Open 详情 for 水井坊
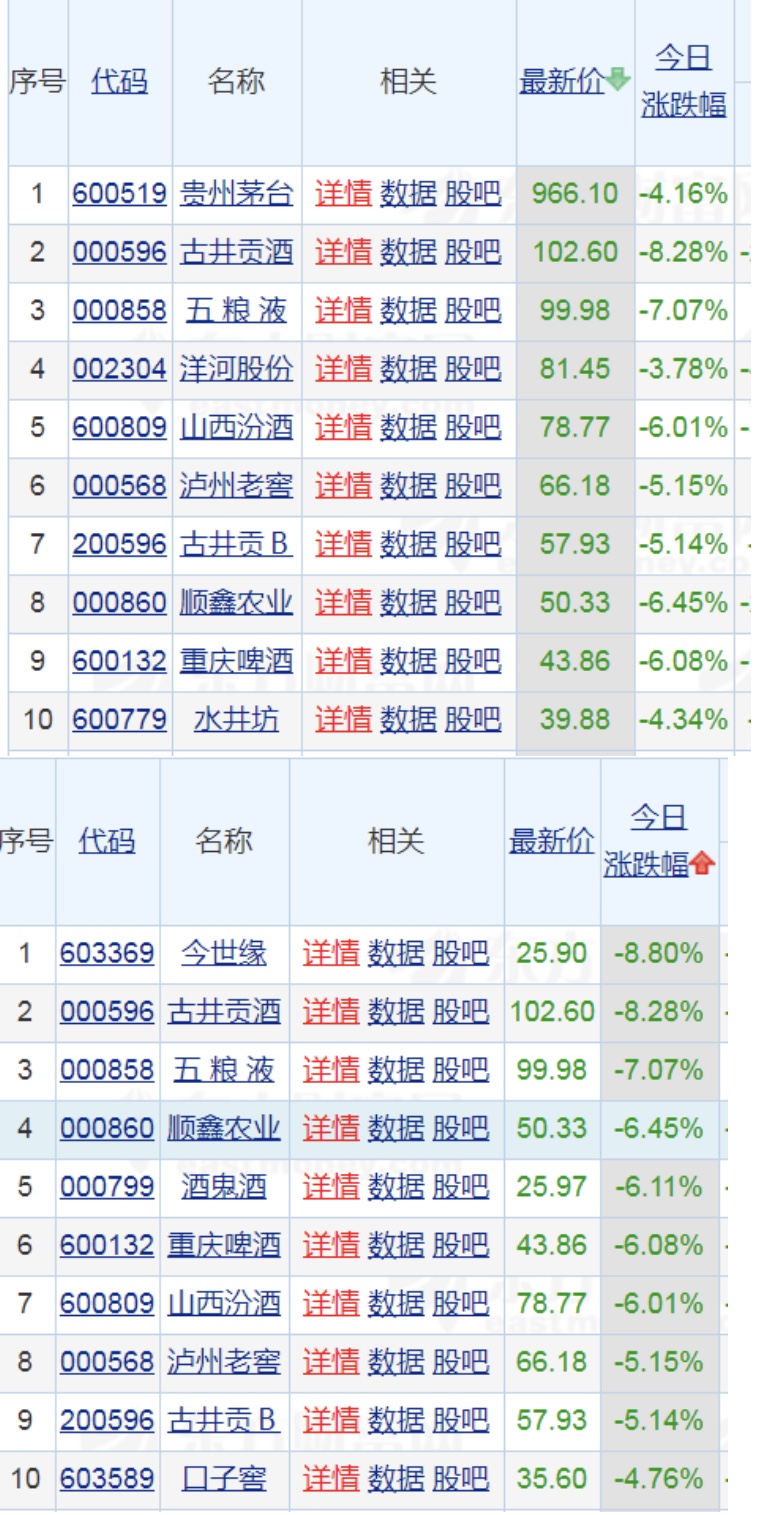This screenshot has height=1515, width=776. click(344, 719)
